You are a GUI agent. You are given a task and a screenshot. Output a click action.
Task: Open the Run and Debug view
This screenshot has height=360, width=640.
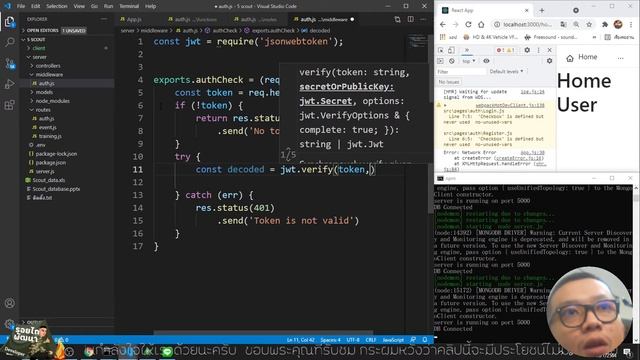9,84
